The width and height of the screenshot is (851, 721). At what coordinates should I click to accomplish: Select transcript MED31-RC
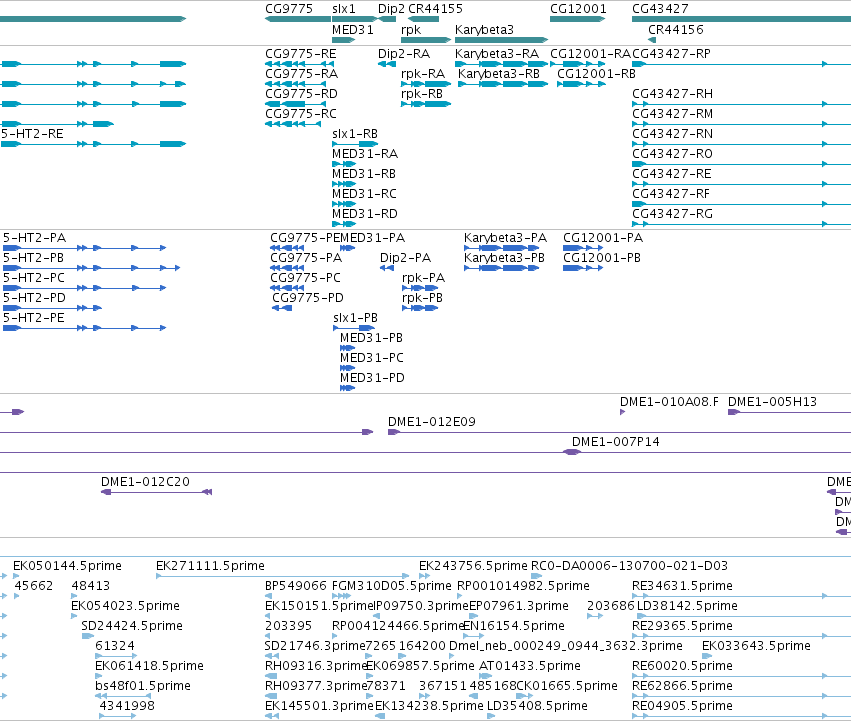[x=364, y=194]
